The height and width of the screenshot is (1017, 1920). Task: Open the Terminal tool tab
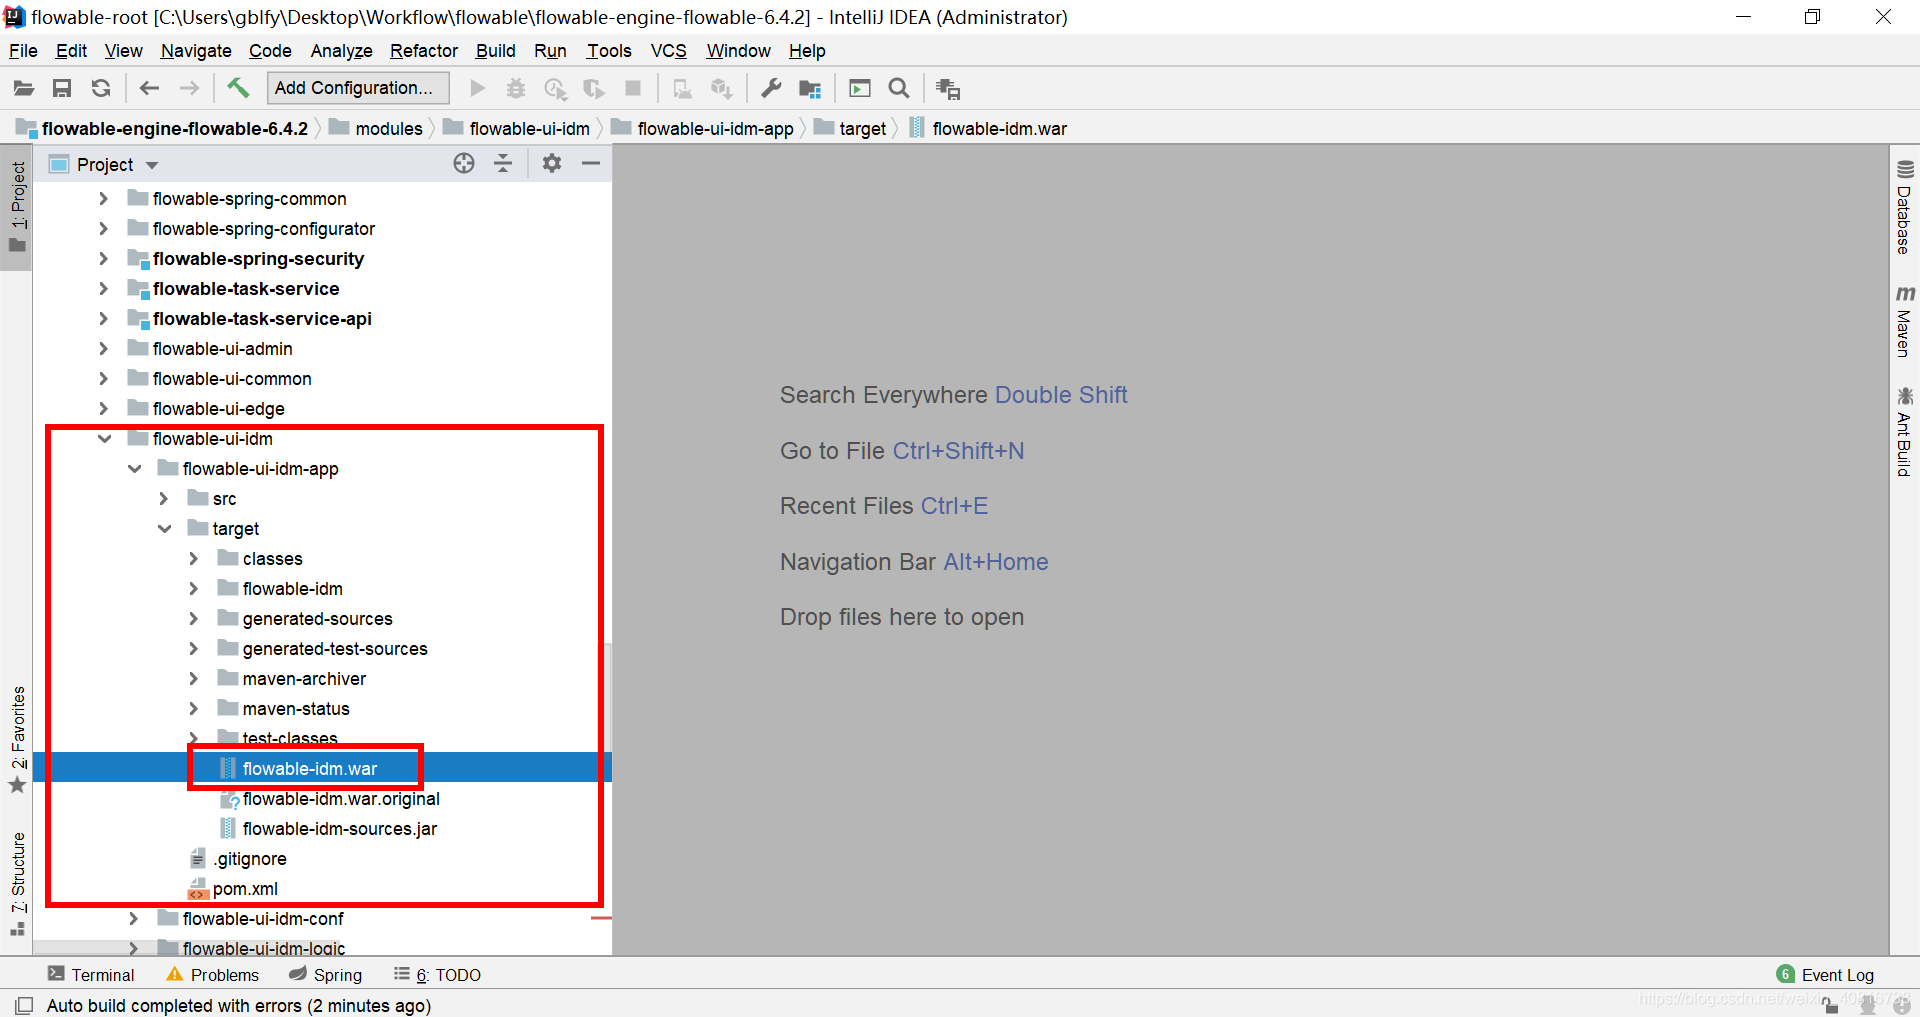pyautogui.click(x=91, y=975)
